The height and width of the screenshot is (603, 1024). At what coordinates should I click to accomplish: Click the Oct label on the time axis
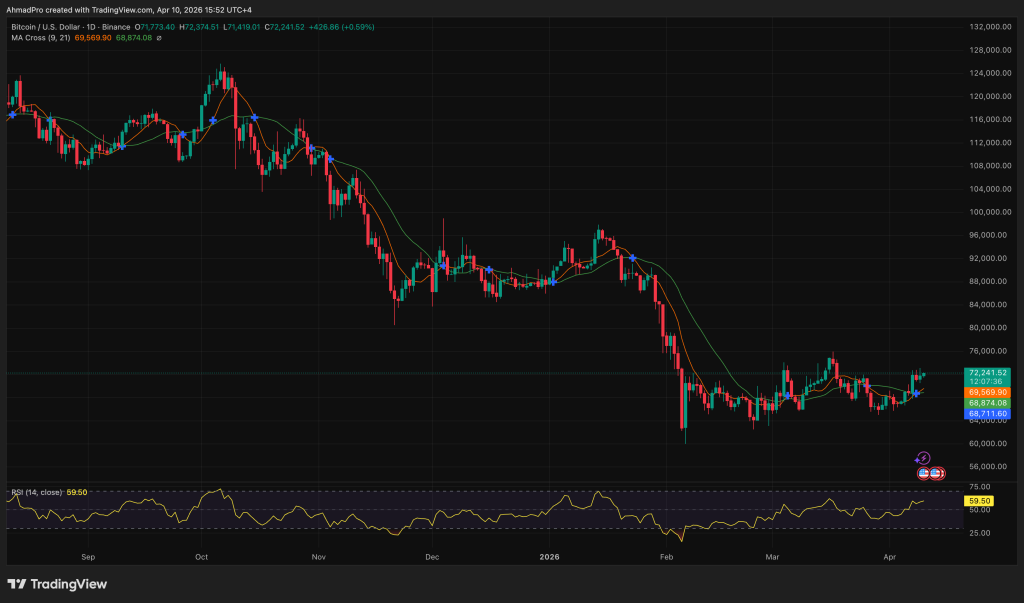(x=201, y=554)
